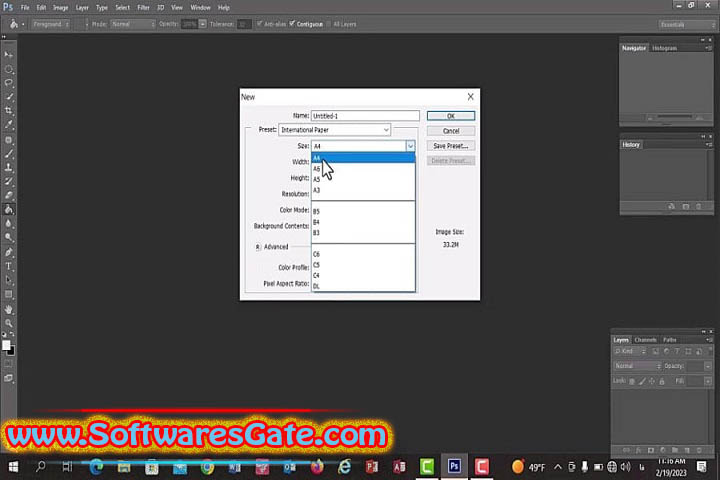Select the Horizontal Type tool
This screenshot has height=480, width=720.
tap(8, 266)
